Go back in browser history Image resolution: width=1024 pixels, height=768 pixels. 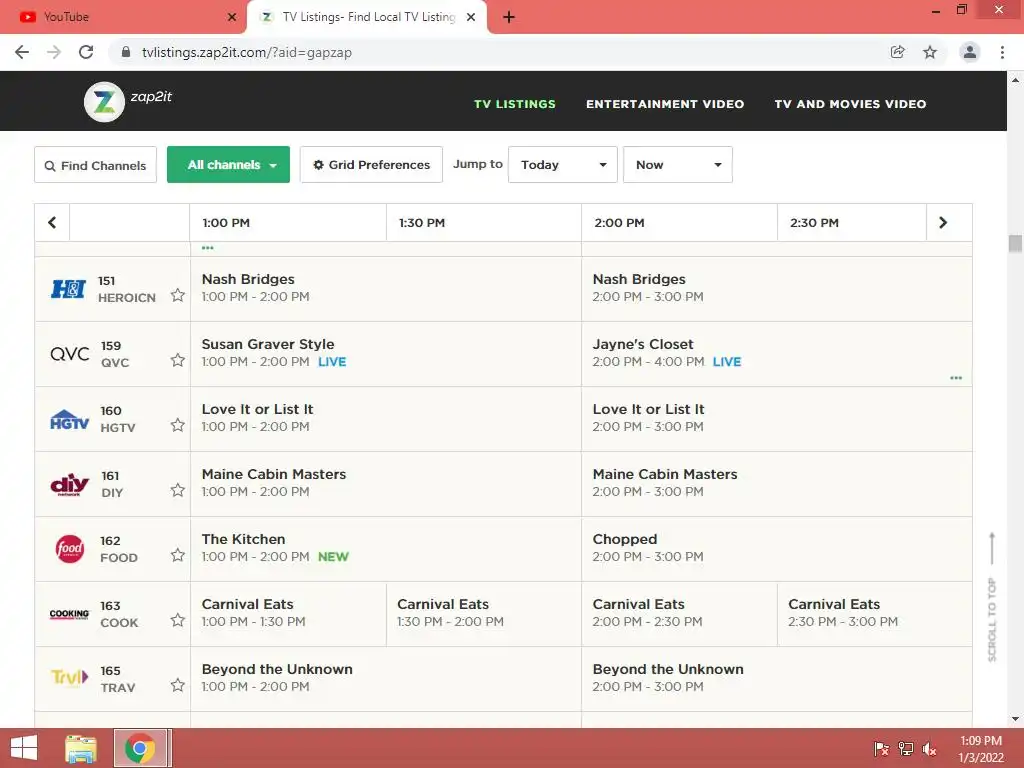22,52
